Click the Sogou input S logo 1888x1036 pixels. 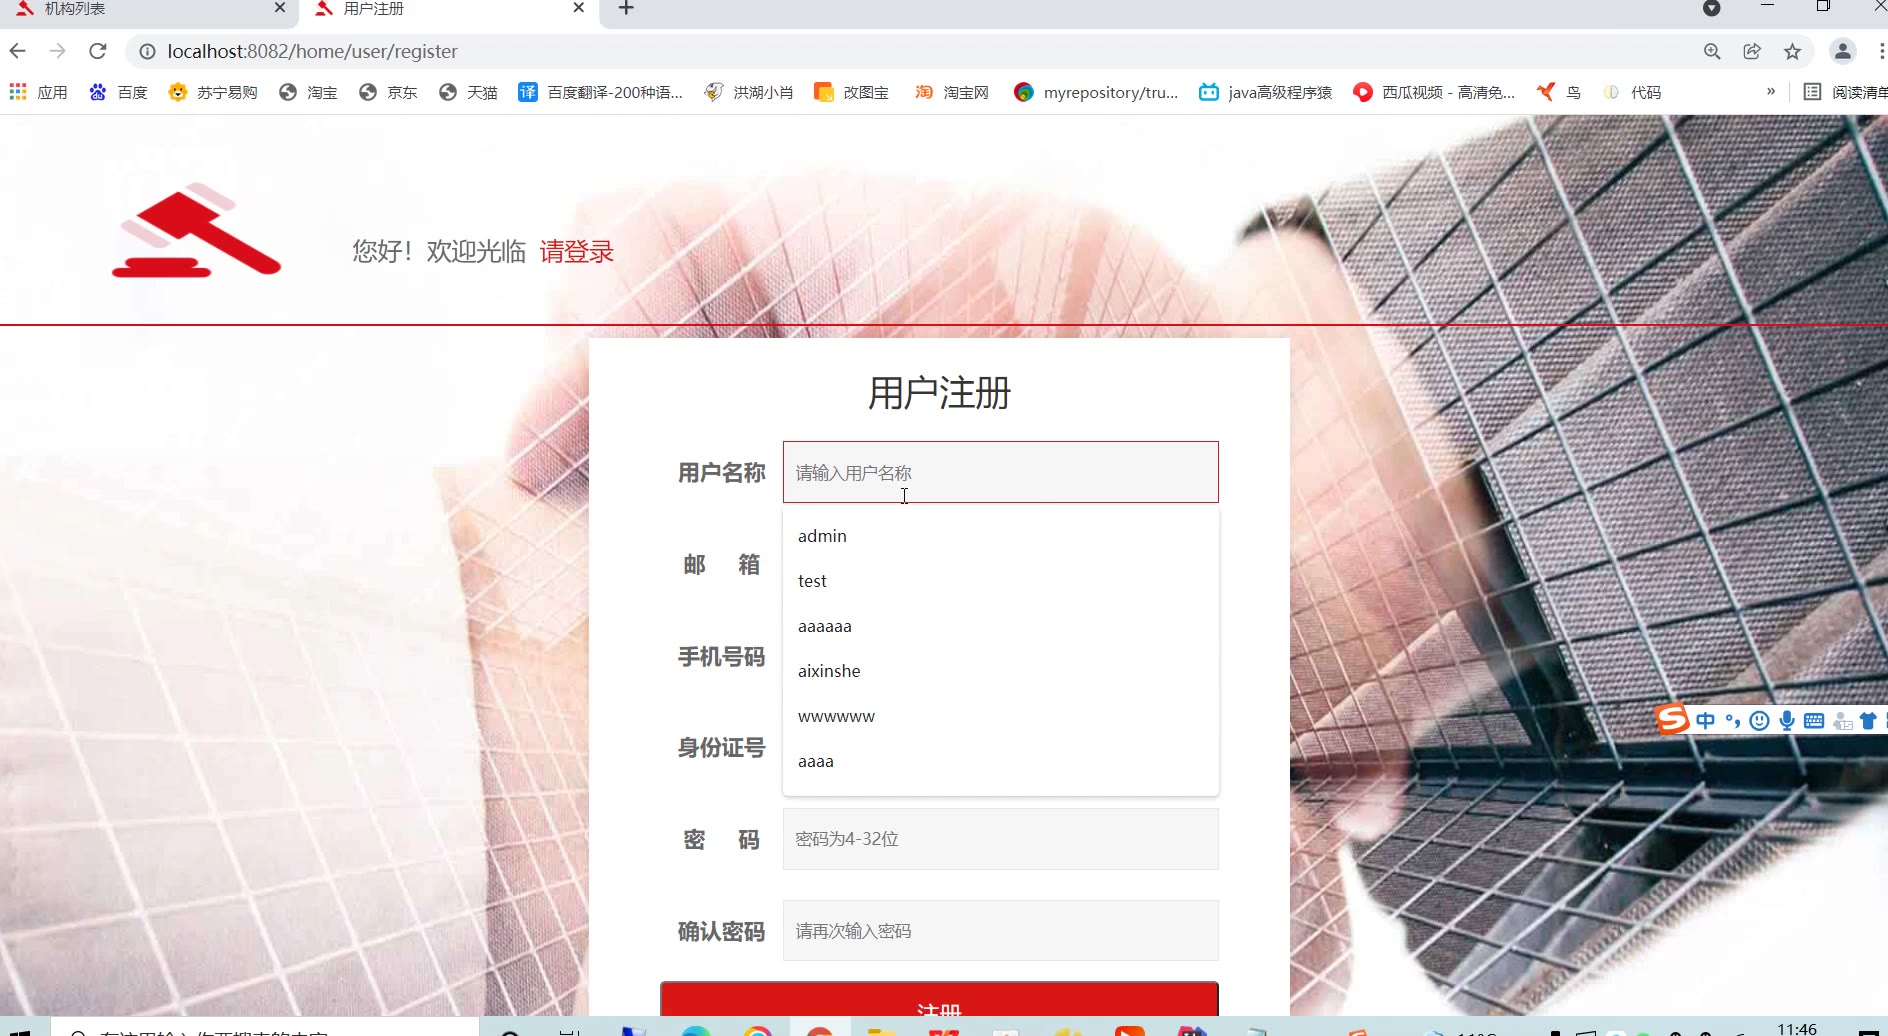(1672, 719)
